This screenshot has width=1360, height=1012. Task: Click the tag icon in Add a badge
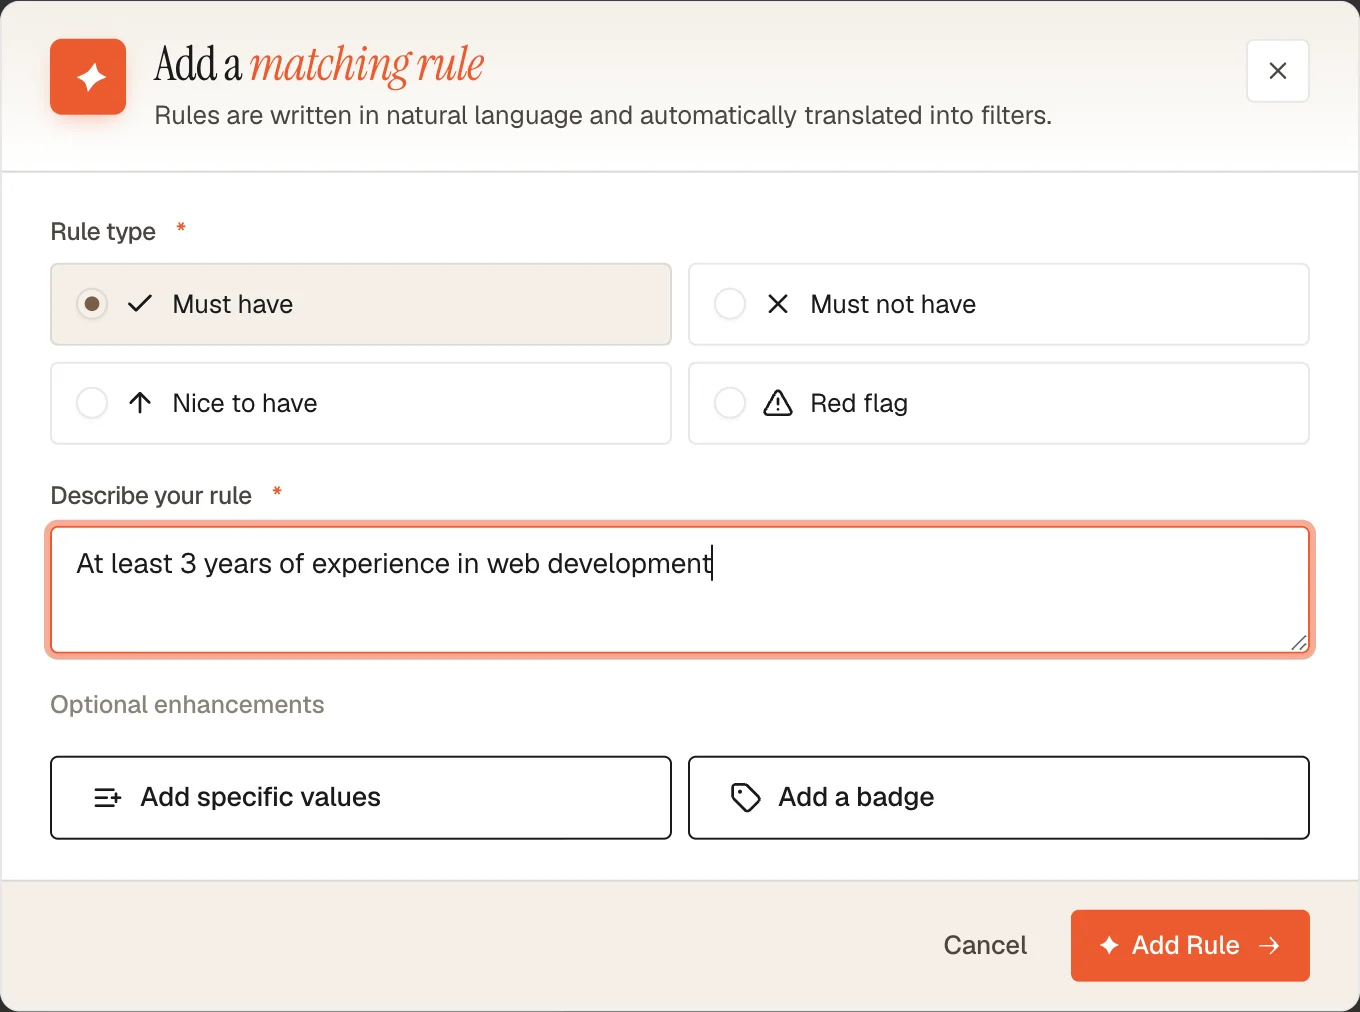(746, 797)
